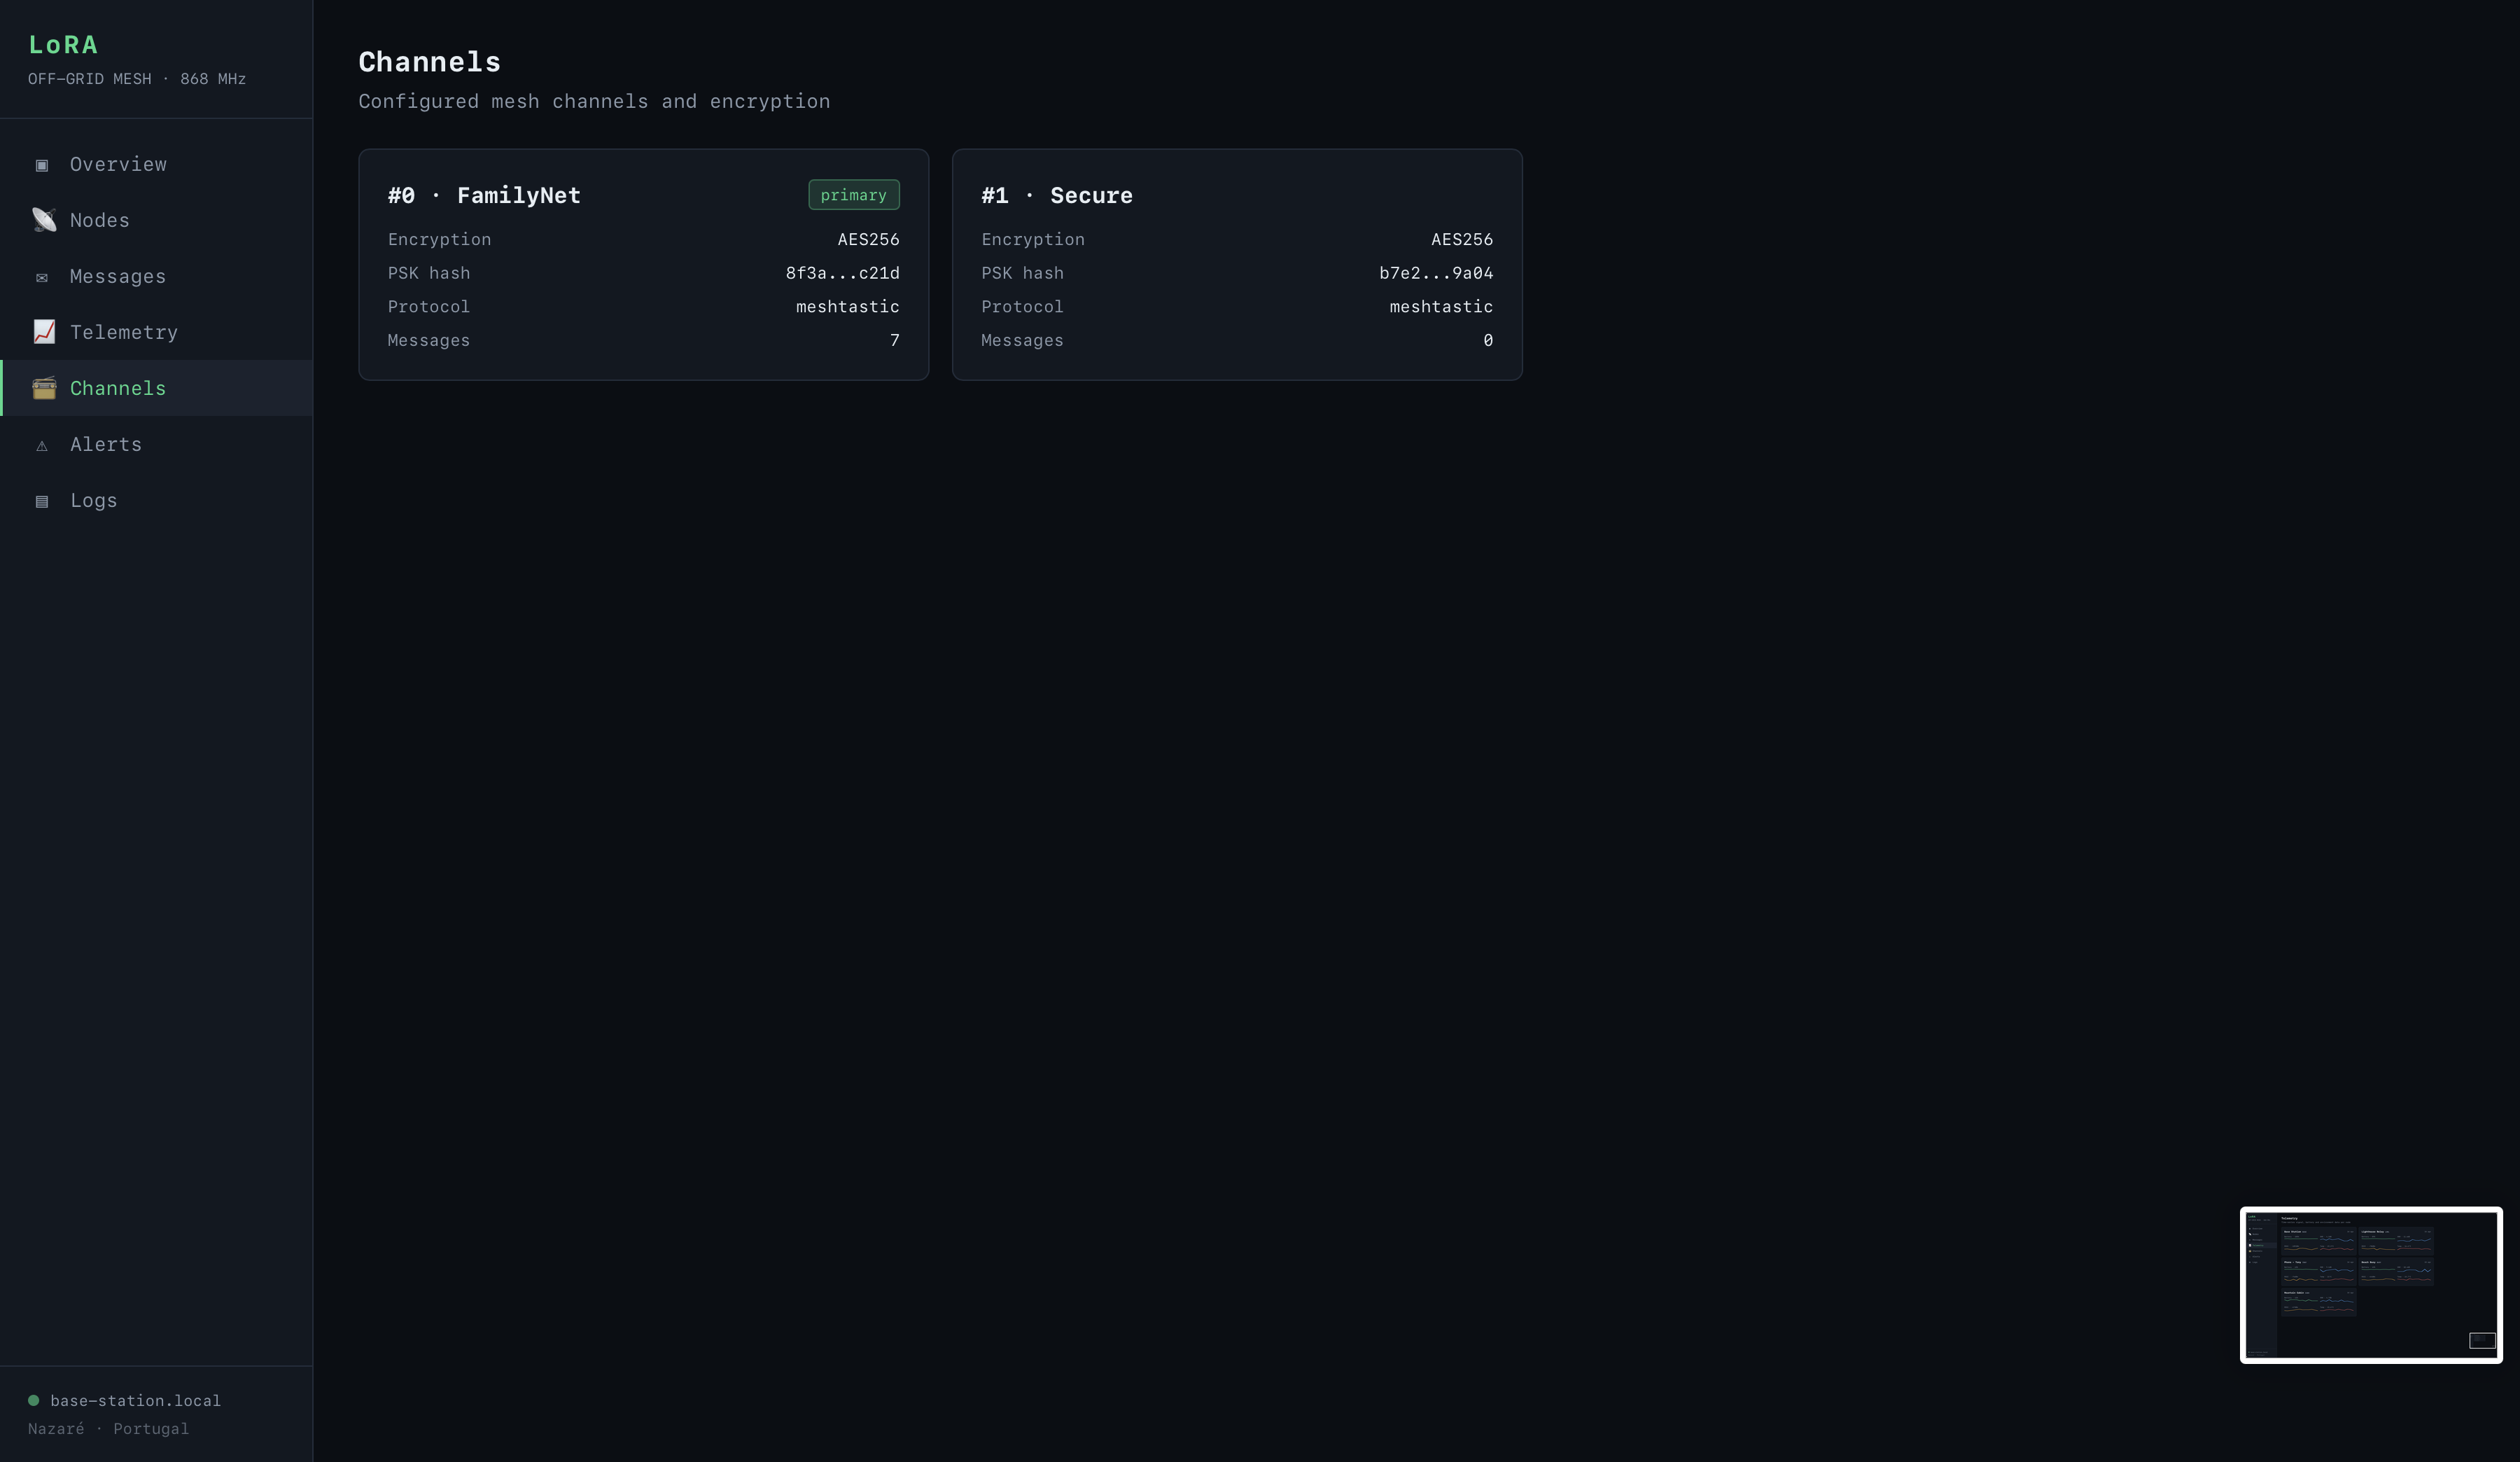This screenshot has height=1462, width=2520.
Task: Open the Telemetry preview thumbnail
Action: (2371, 1285)
